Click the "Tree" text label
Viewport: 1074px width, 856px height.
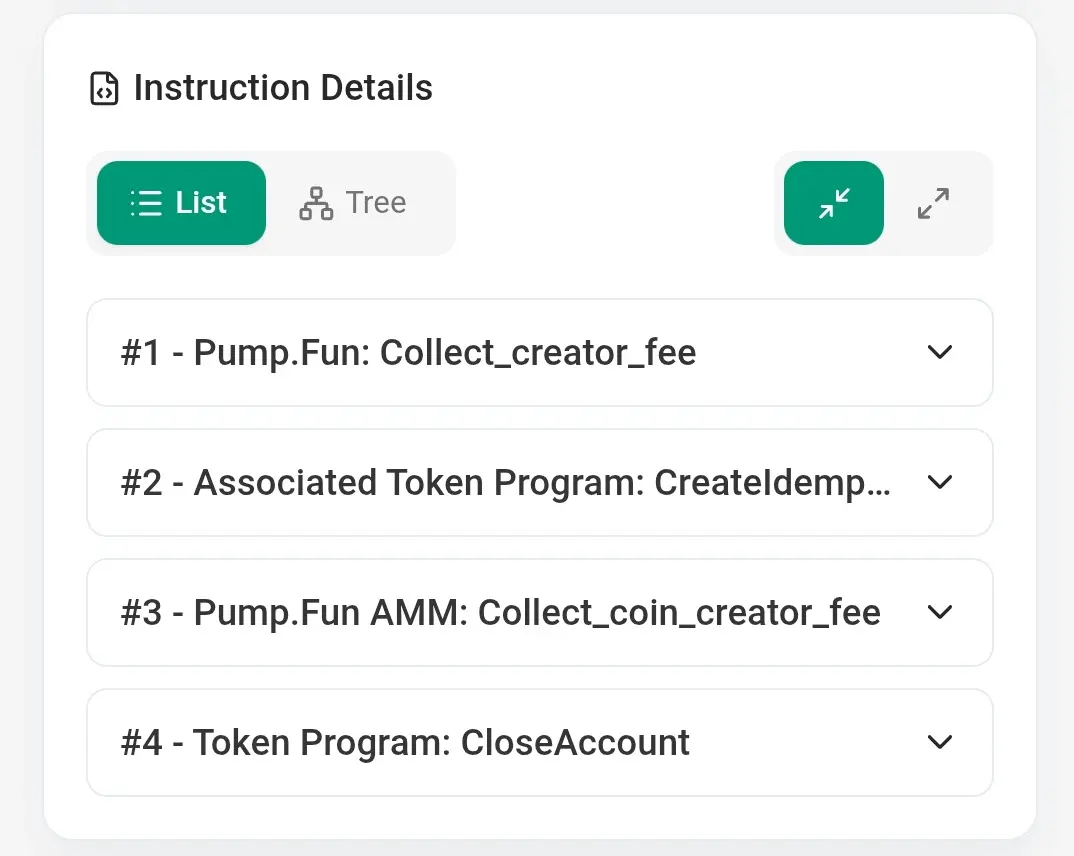coord(376,203)
